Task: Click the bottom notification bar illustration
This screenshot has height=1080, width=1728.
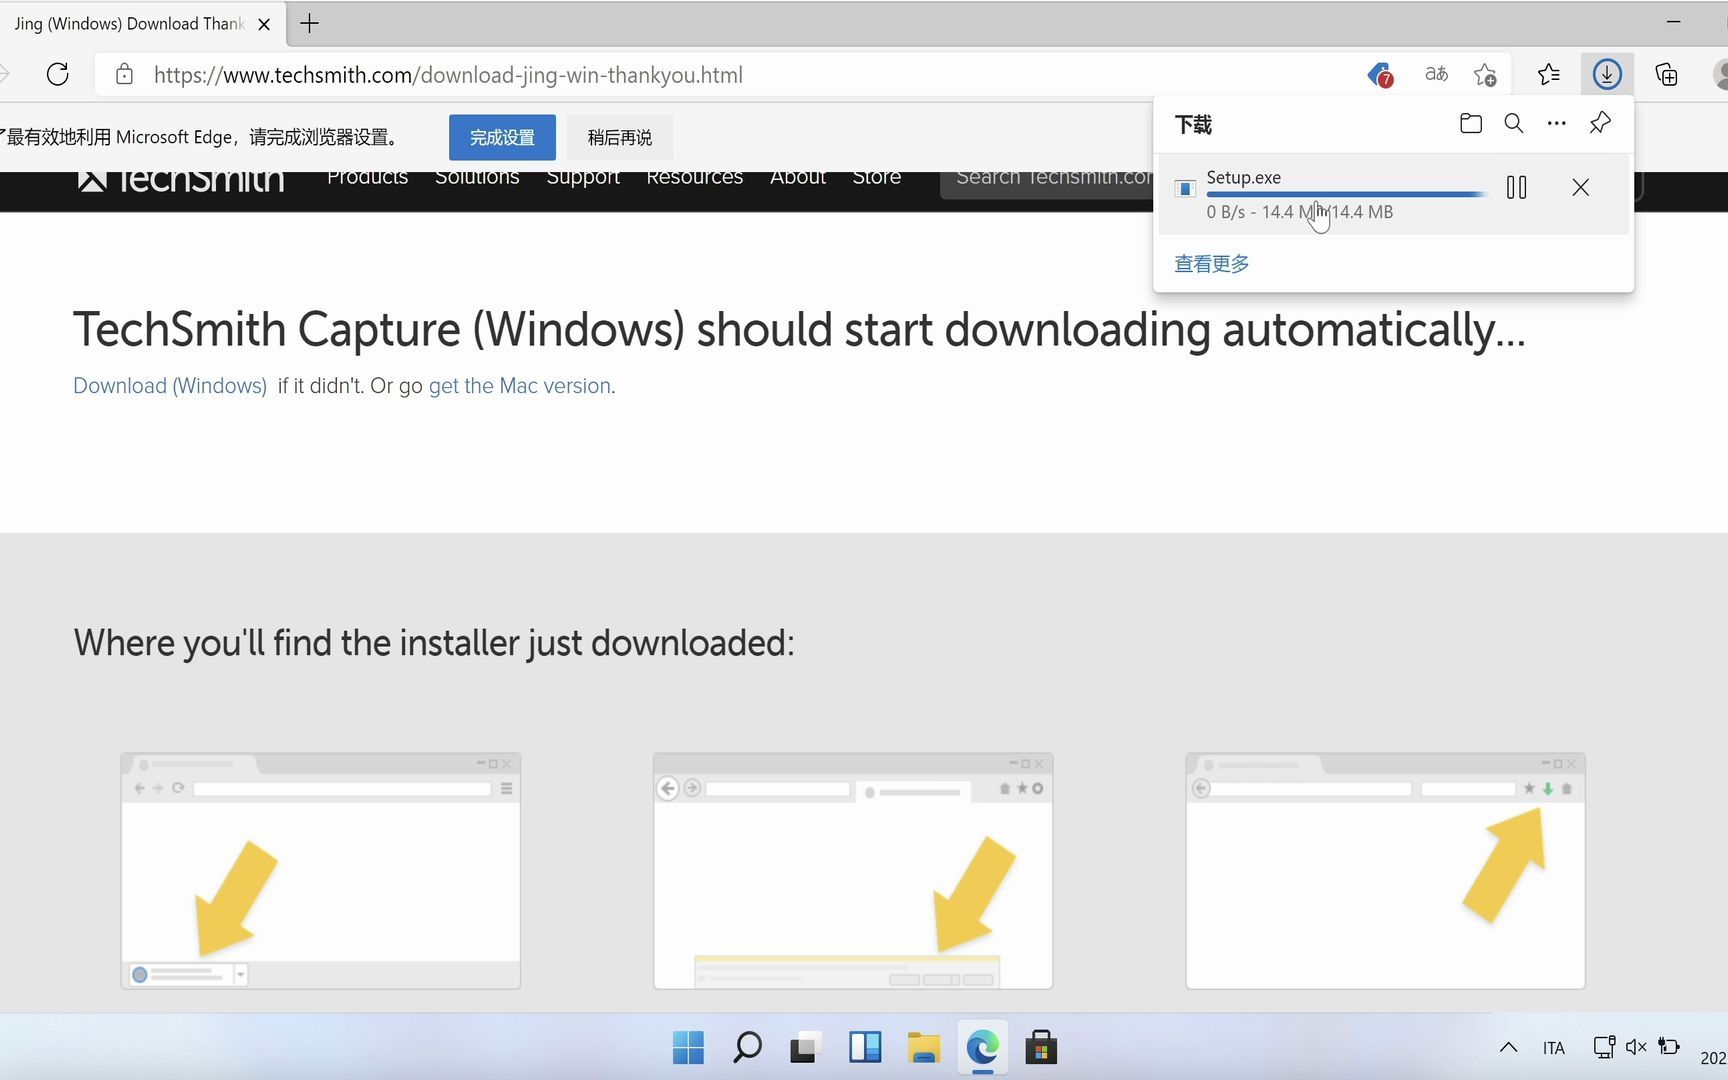Action: [853, 871]
